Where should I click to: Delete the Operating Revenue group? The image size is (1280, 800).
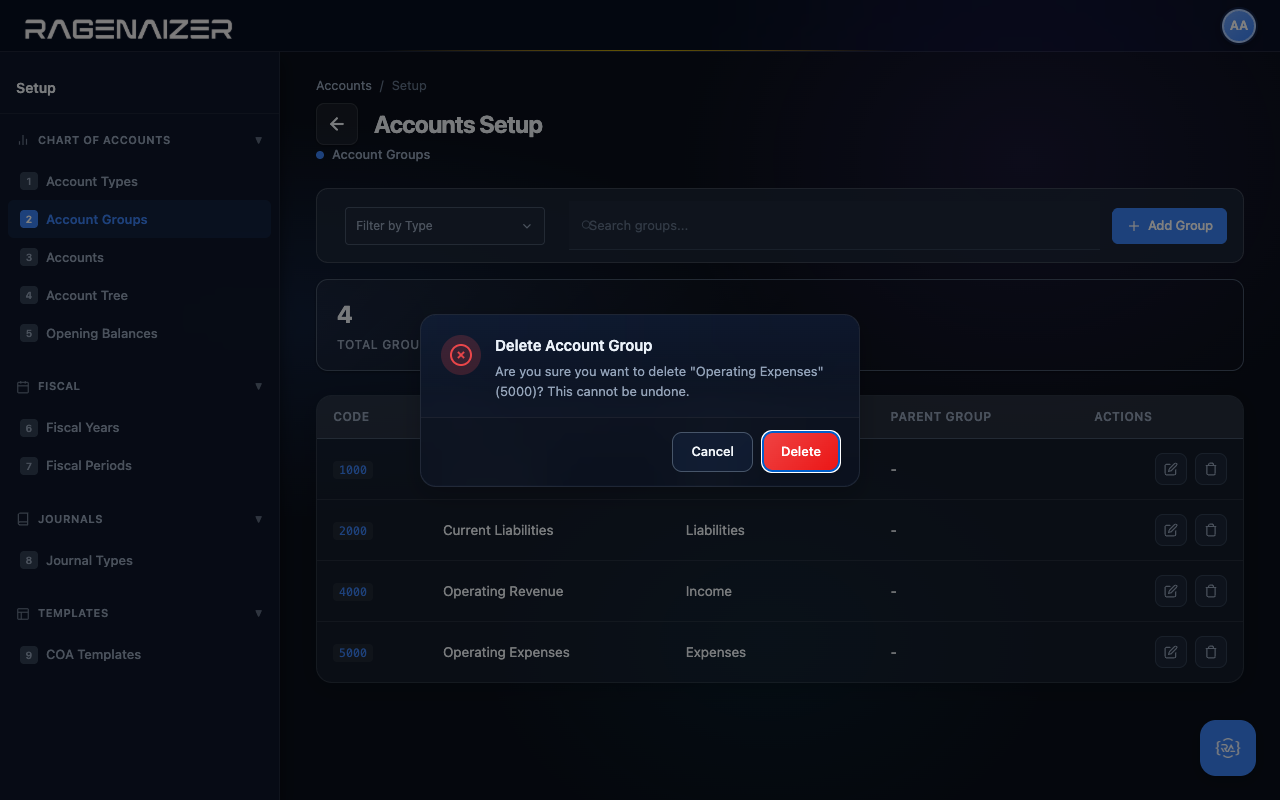(x=1211, y=591)
